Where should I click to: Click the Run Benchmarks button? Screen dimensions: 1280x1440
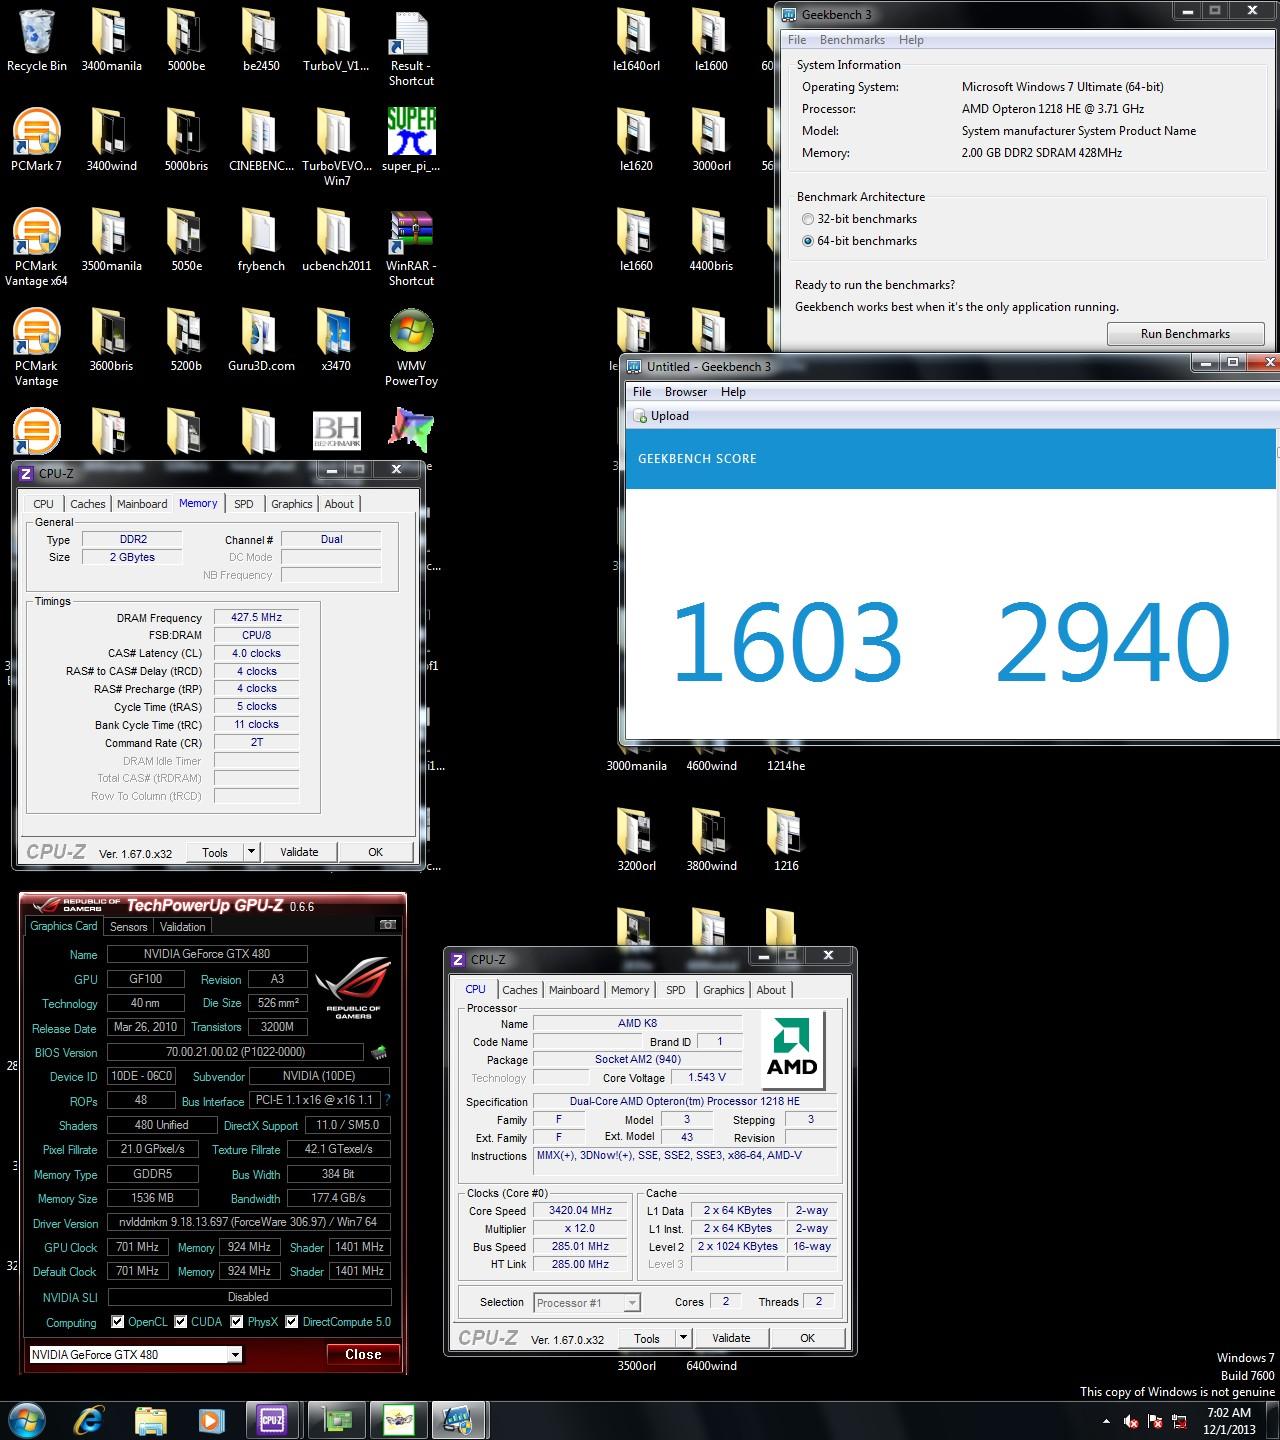(x=1186, y=334)
